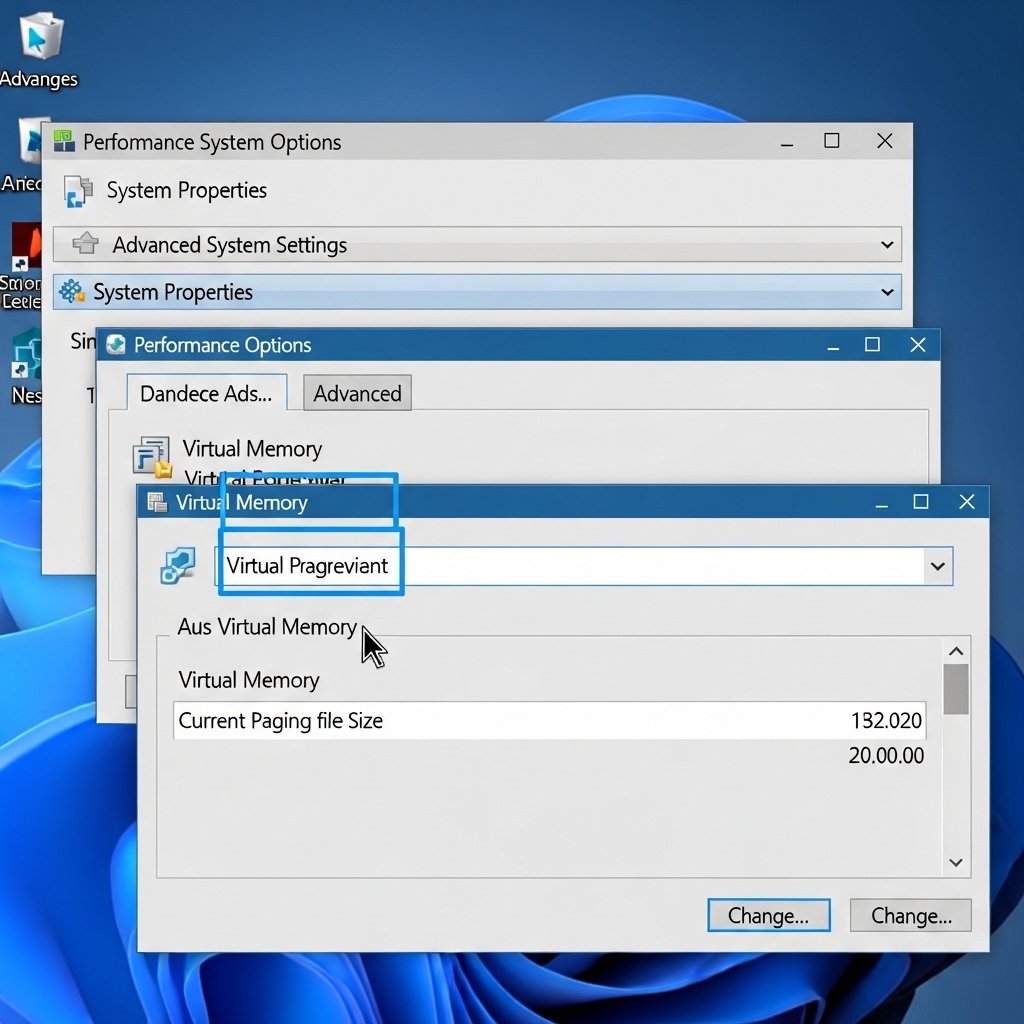Select the Dandece Ads... tab
Viewport: 1024px width, 1024px height.
click(206, 393)
